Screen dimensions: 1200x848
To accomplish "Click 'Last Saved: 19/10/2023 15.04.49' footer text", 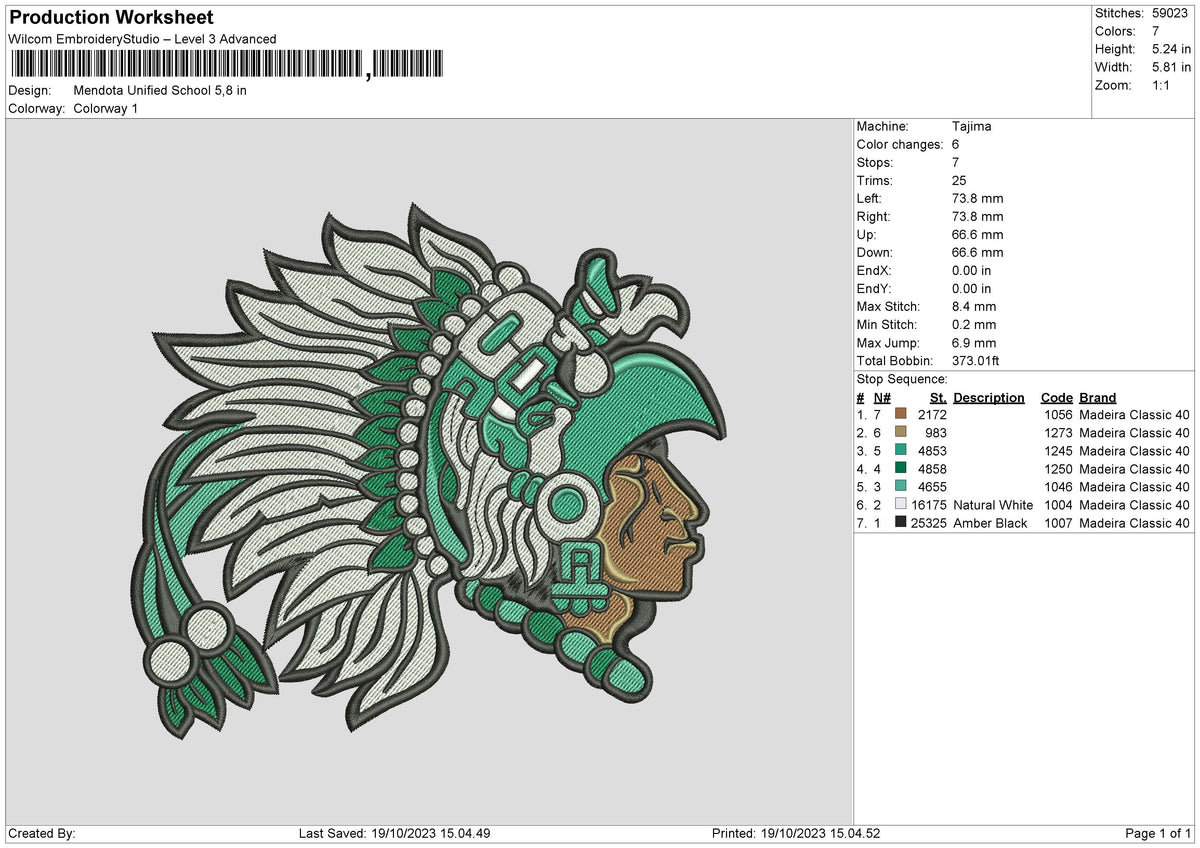I will click(x=394, y=834).
